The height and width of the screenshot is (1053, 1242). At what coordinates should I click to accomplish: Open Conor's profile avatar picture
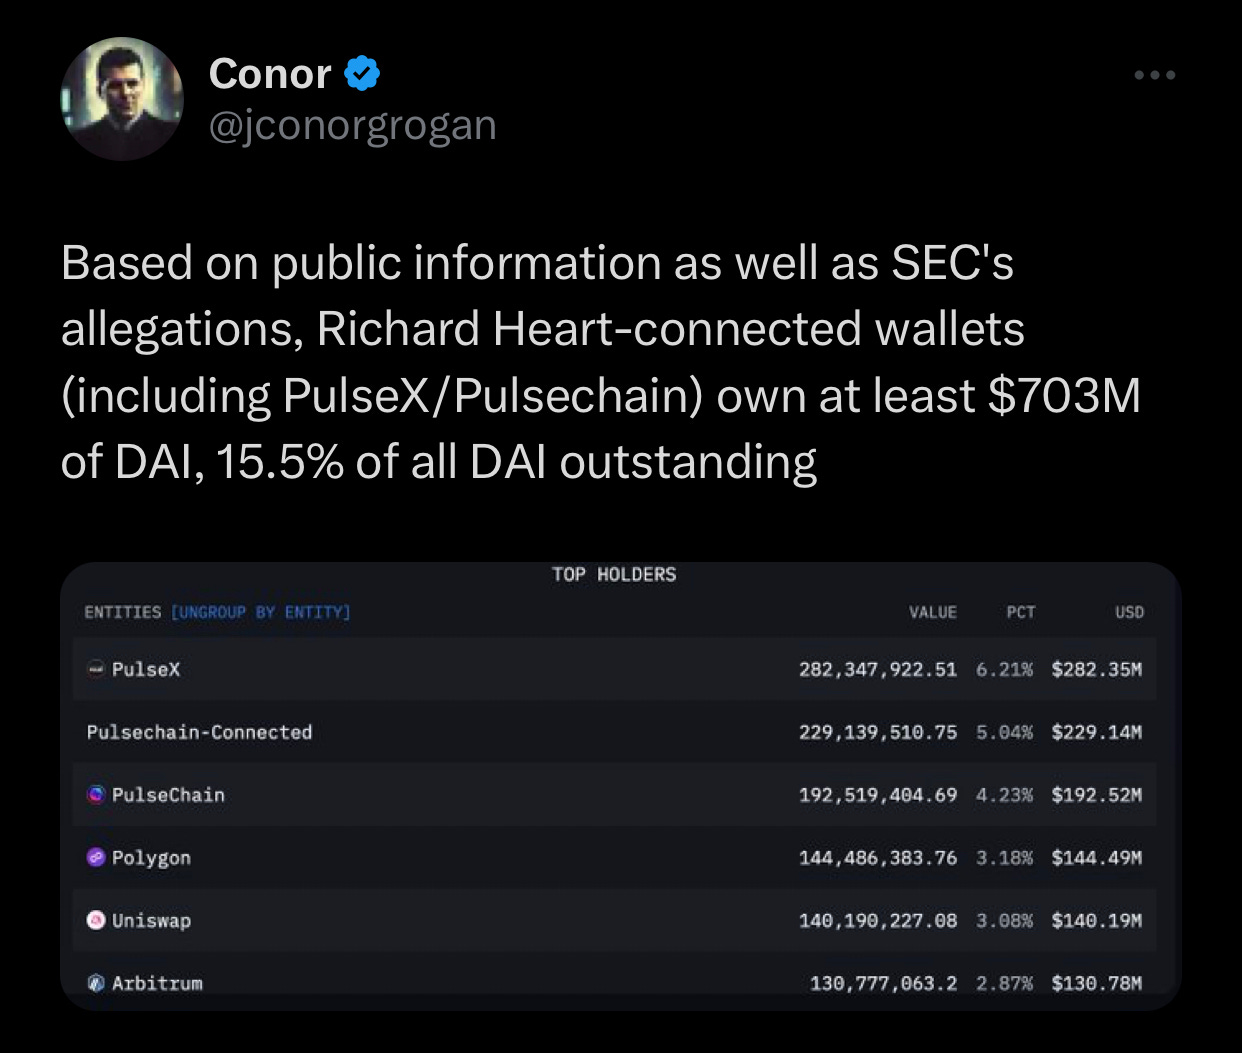coord(123,99)
